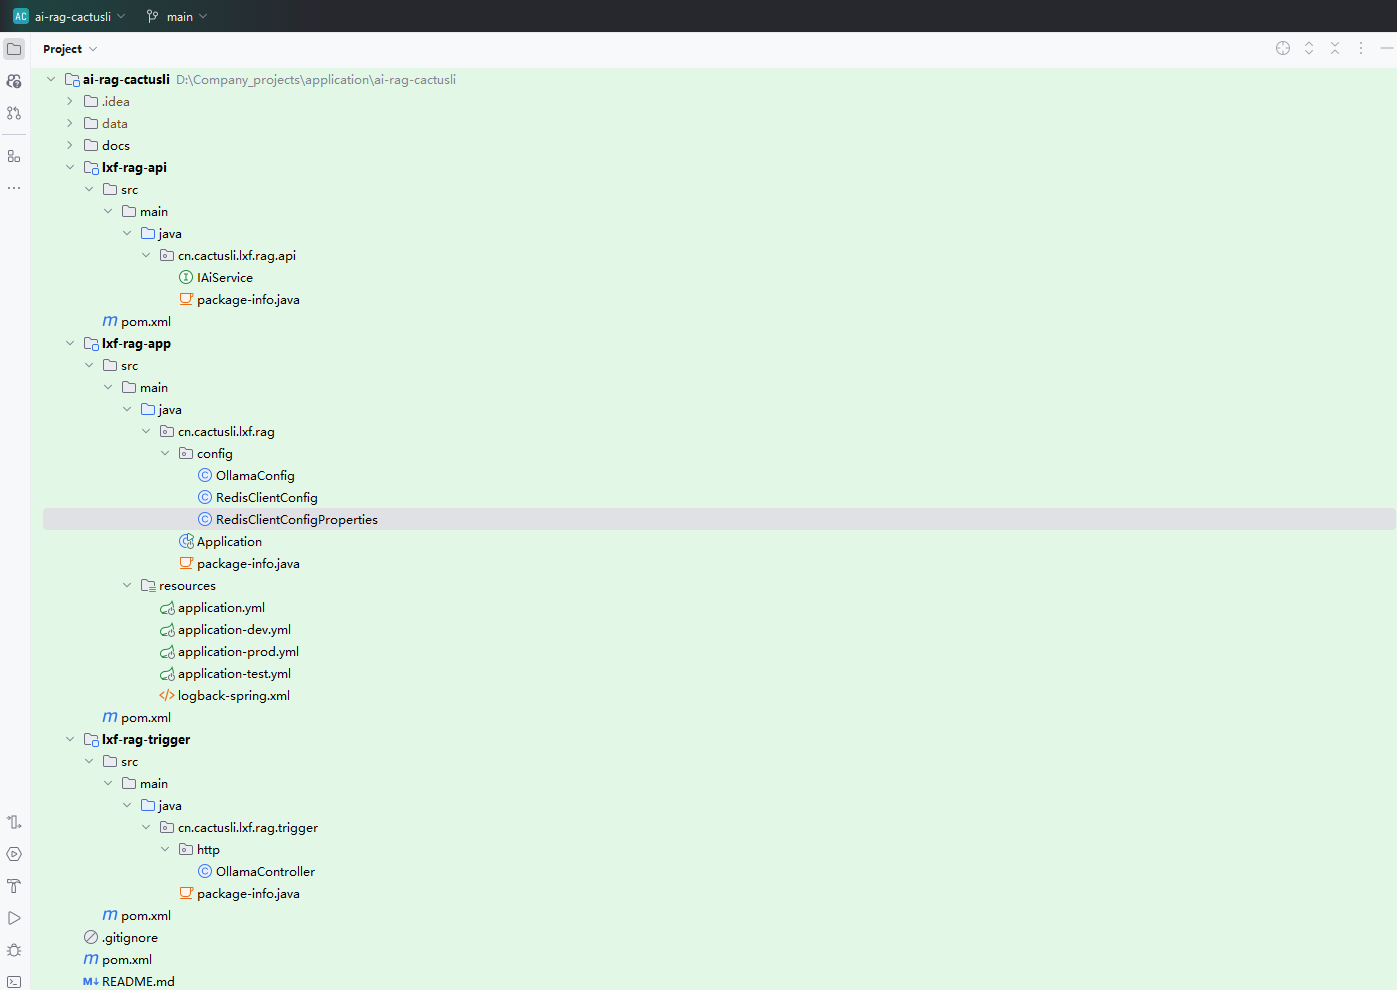The width and height of the screenshot is (1397, 990).
Task: Hide the Project panel with the minimize dash
Action: pyautogui.click(x=1387, y=48)
